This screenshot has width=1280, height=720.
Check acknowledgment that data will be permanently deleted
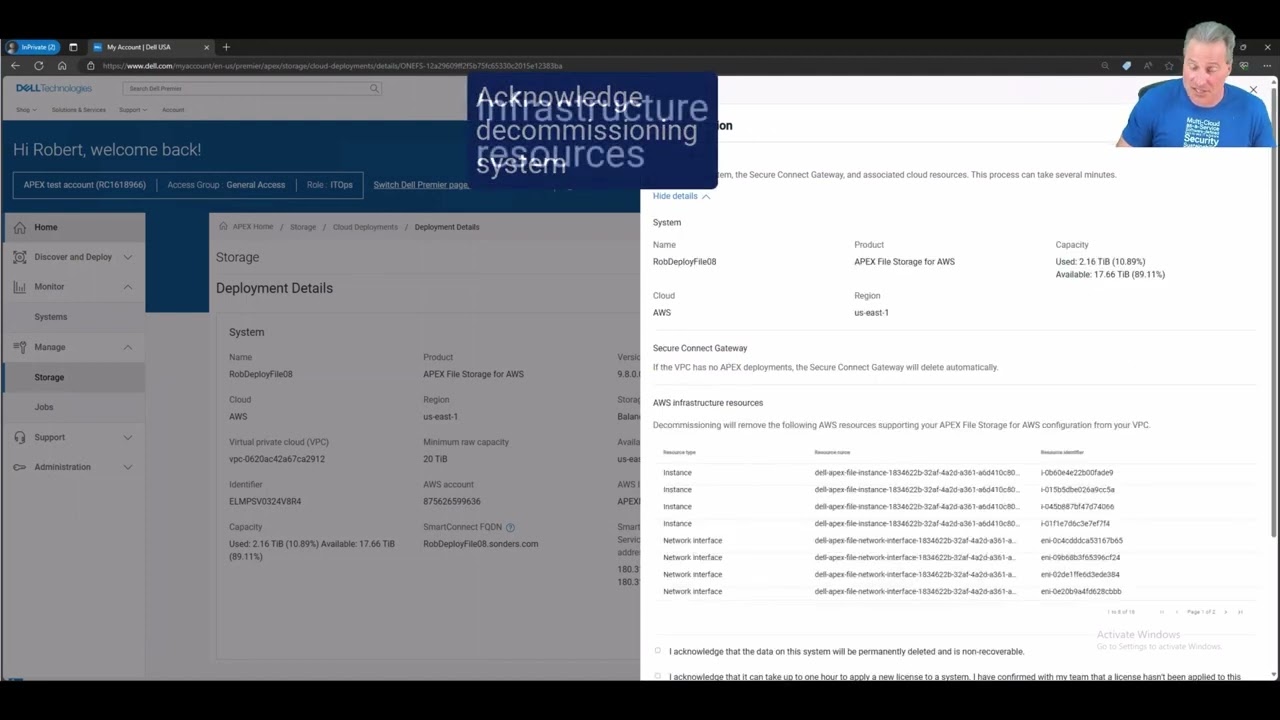(x=658, y=651)
